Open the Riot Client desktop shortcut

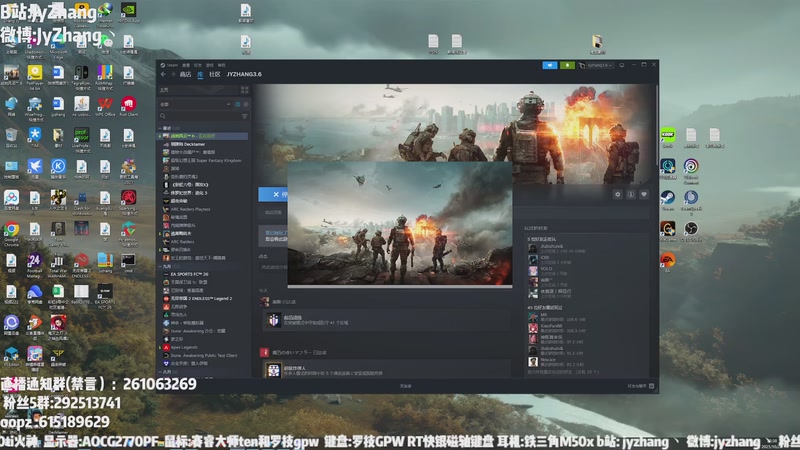click(x=129, y=107)
